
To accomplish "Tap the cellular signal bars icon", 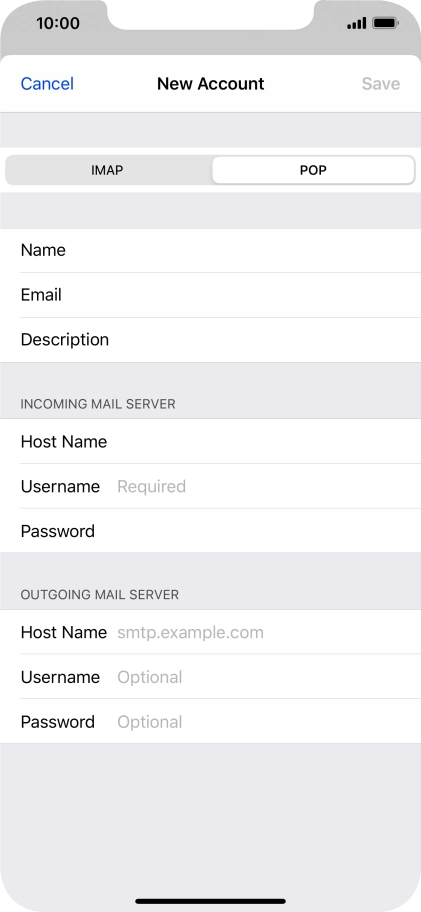I will [x=356, y=23].
